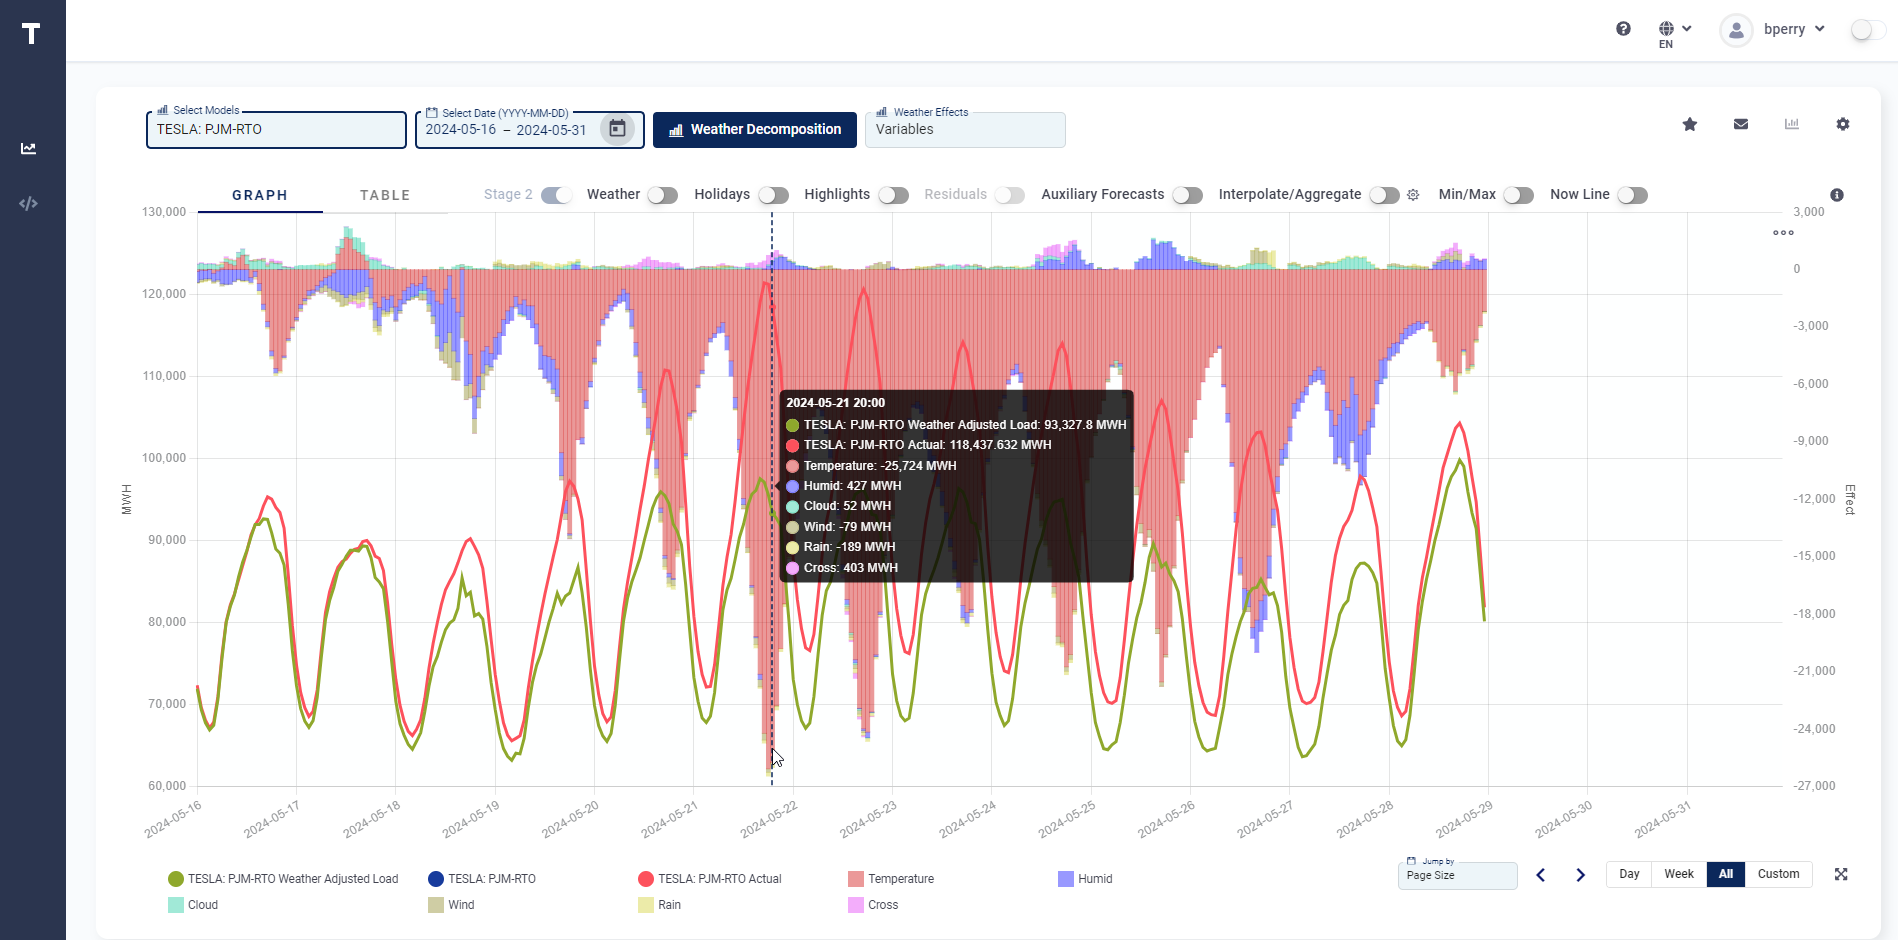
Task: Select the forecasting chart icon in sidebar
Action: (28, 148)
